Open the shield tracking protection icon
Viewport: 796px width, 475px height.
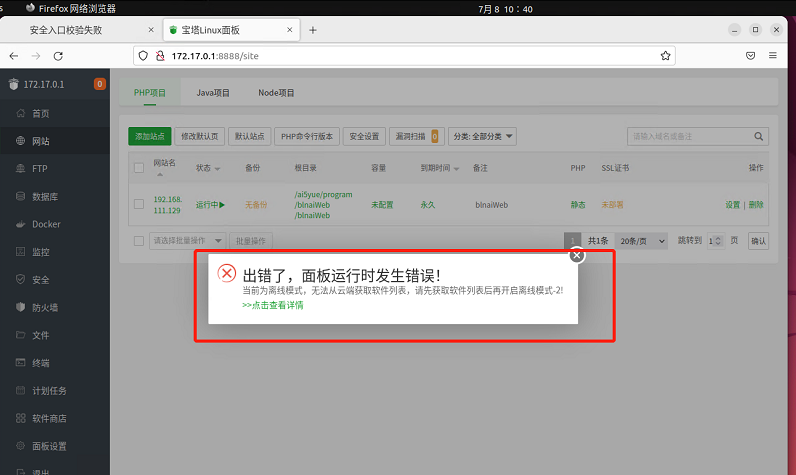(143, 56)
